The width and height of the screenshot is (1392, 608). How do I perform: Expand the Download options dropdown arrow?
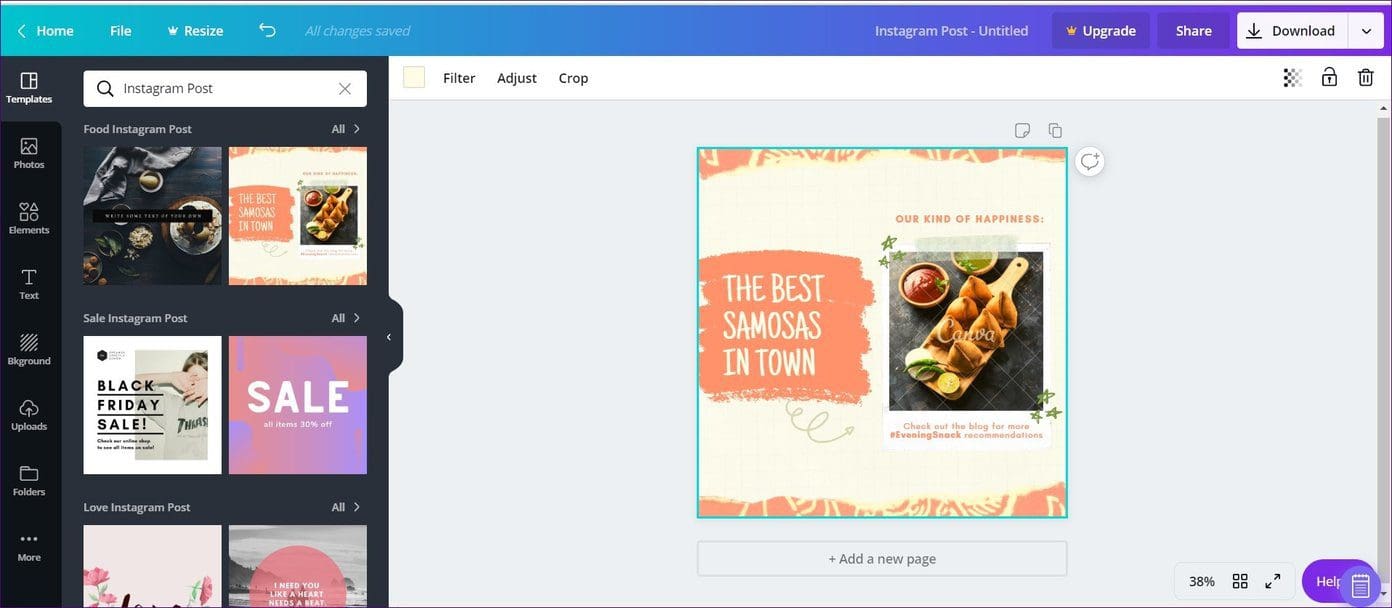coord(1366,31)
